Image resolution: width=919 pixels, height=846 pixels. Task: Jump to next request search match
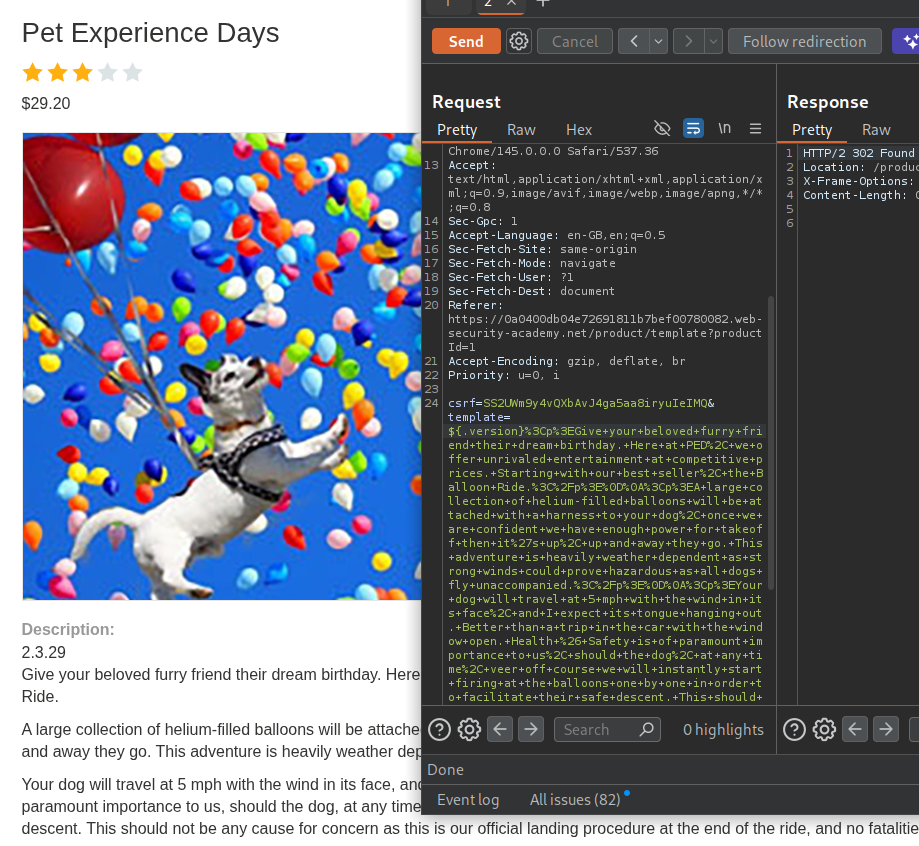[x=531, y=729]
